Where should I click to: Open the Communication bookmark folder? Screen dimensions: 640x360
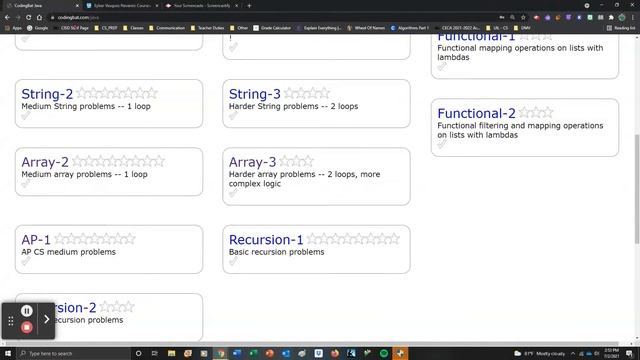click(167, 28)
